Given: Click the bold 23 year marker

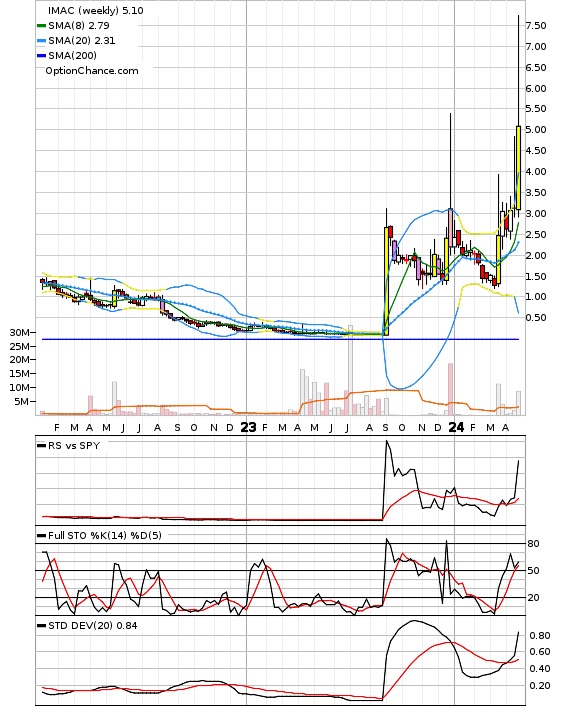Looking at the screenshot, I should (248, 427).
